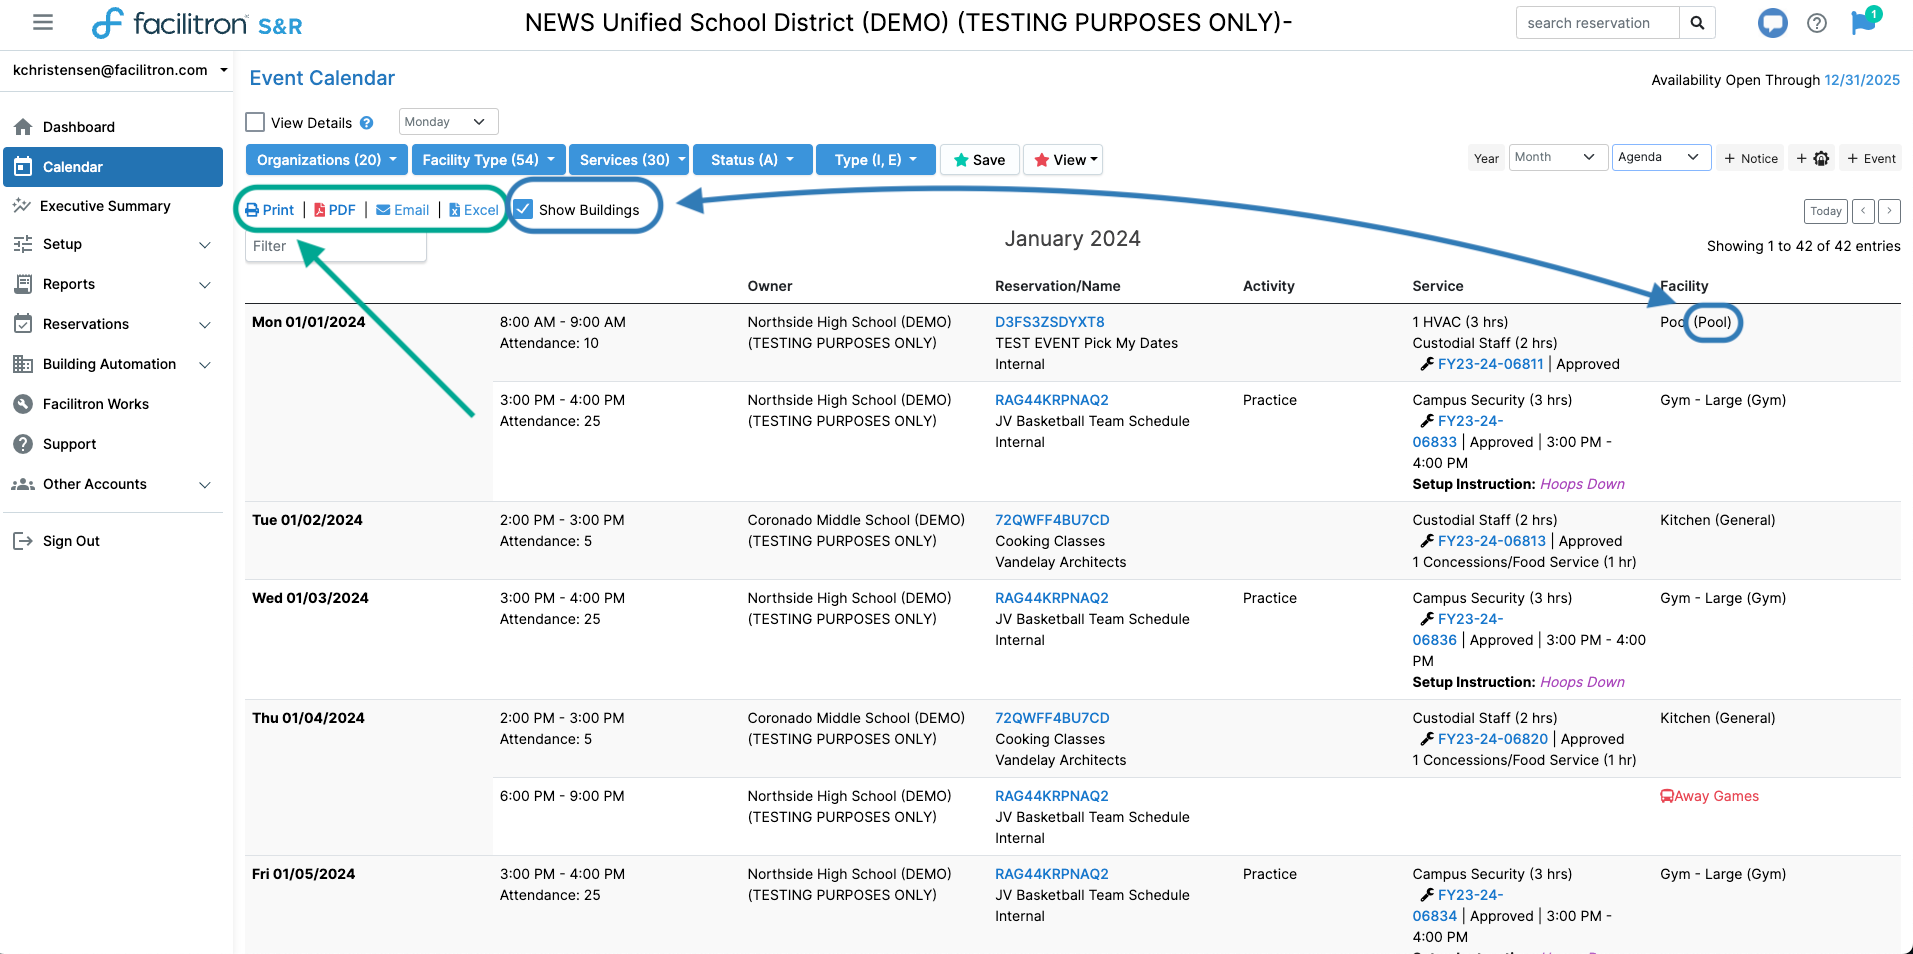
Task: Click the Filter text field
Action: tap(335, 246)
